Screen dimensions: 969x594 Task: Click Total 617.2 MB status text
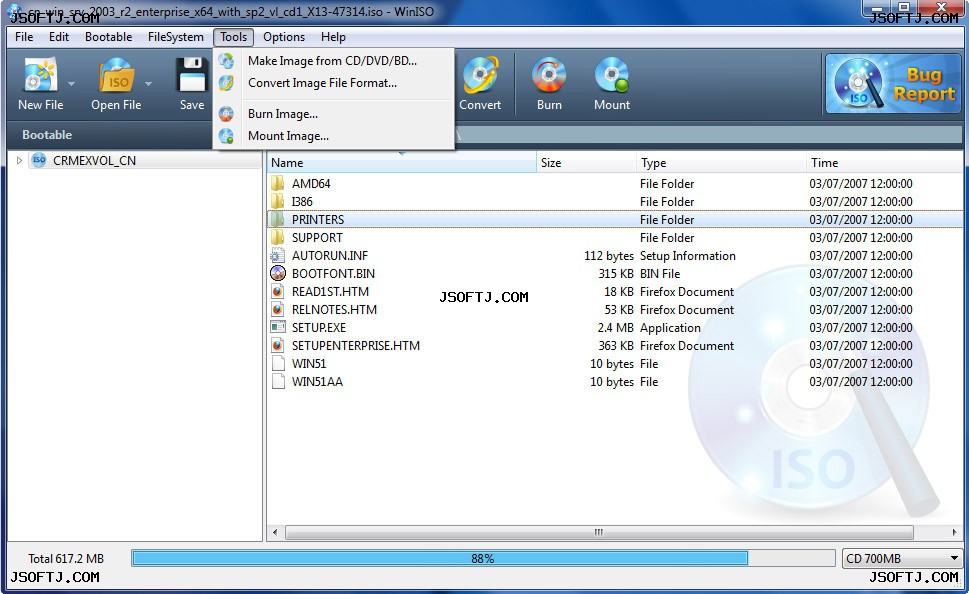pyautogui.click(x=66, y=559)
